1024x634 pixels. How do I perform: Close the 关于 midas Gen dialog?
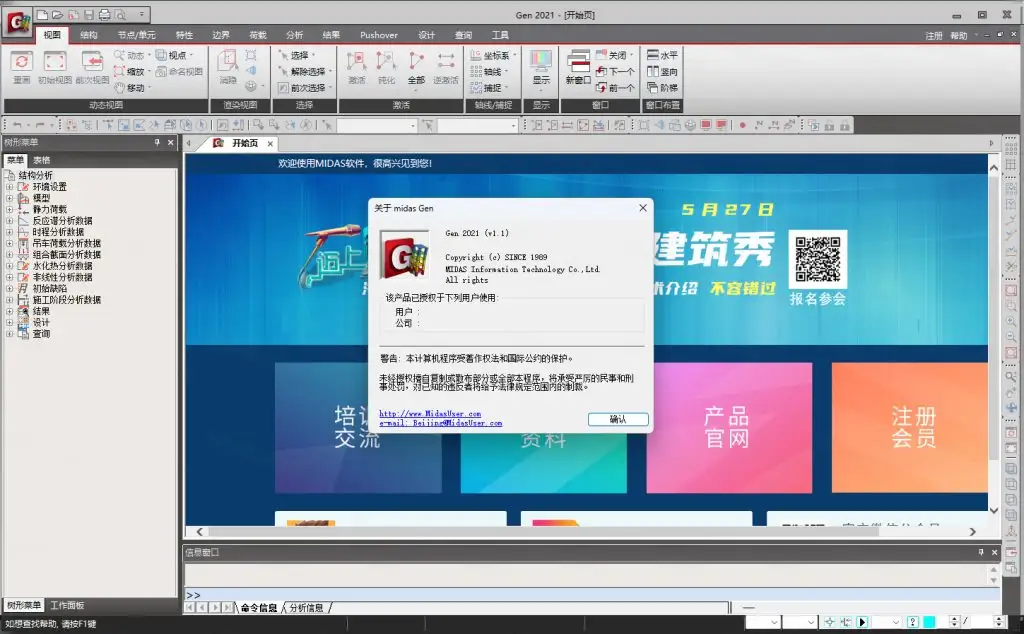(x=643, y=208)
